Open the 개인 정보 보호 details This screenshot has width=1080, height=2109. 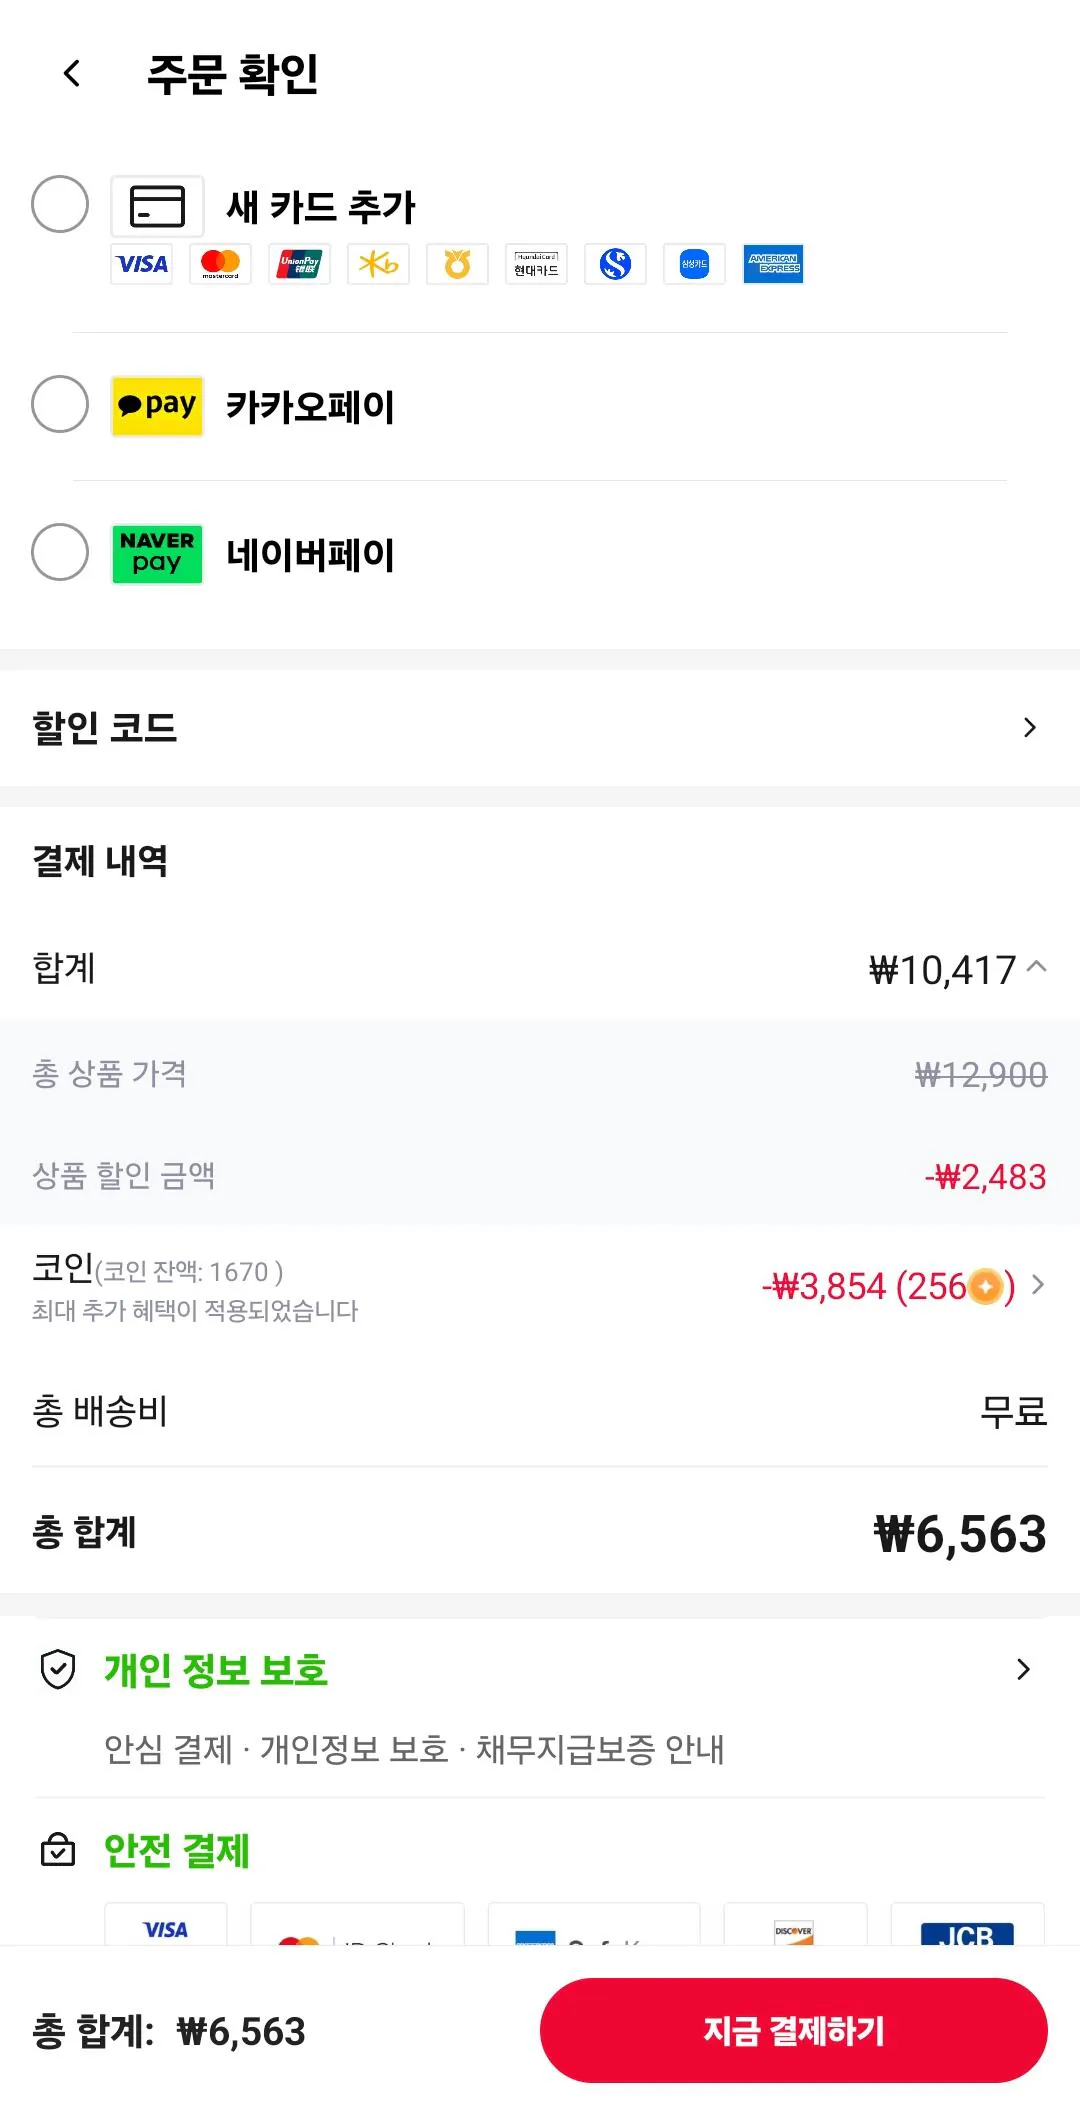point(1023,1668)
